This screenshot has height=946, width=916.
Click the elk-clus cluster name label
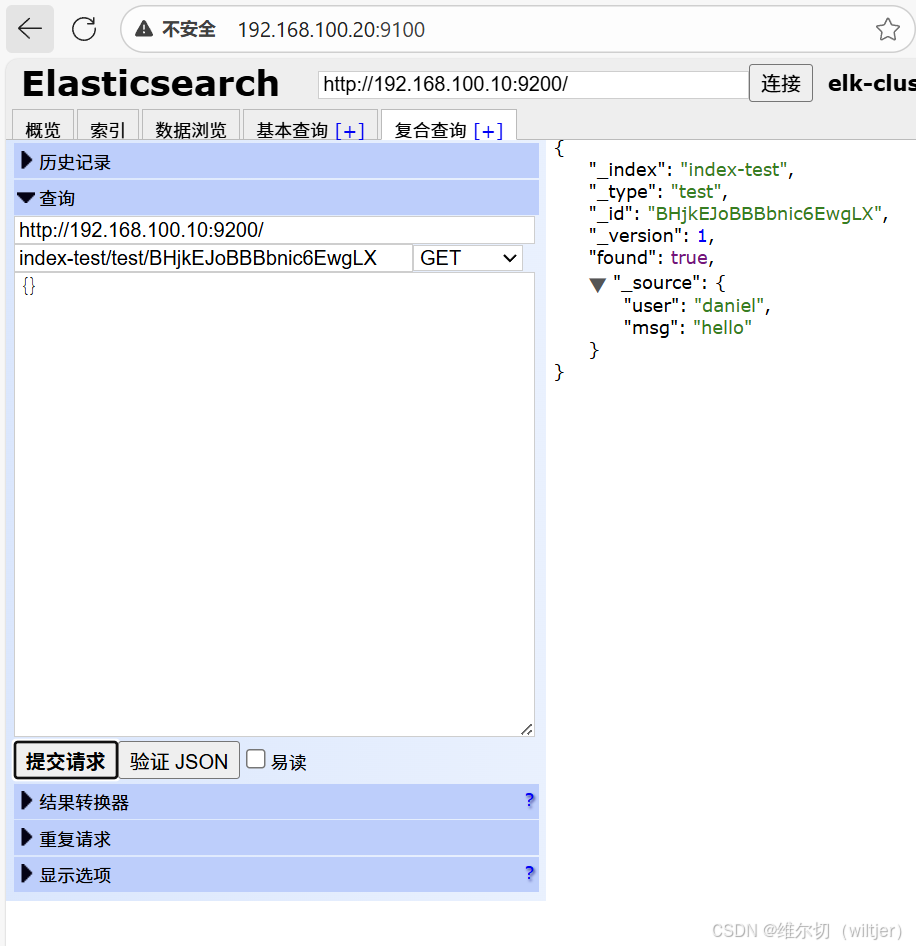(x=871, y=84)
